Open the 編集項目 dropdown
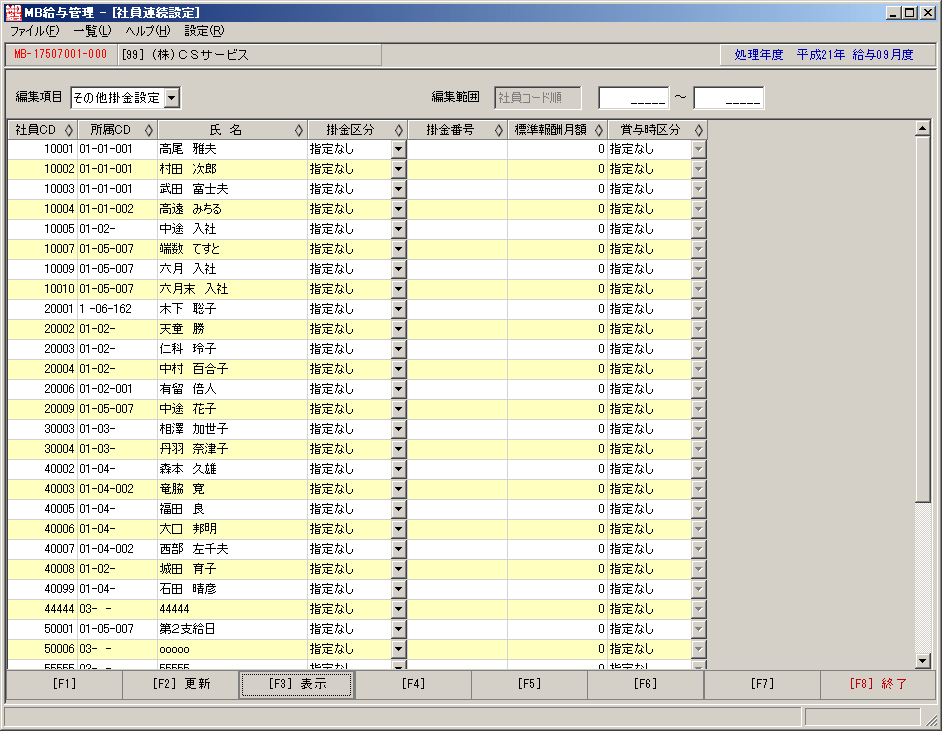This screenshot has height=731, width=942. (x=172, y=98)
